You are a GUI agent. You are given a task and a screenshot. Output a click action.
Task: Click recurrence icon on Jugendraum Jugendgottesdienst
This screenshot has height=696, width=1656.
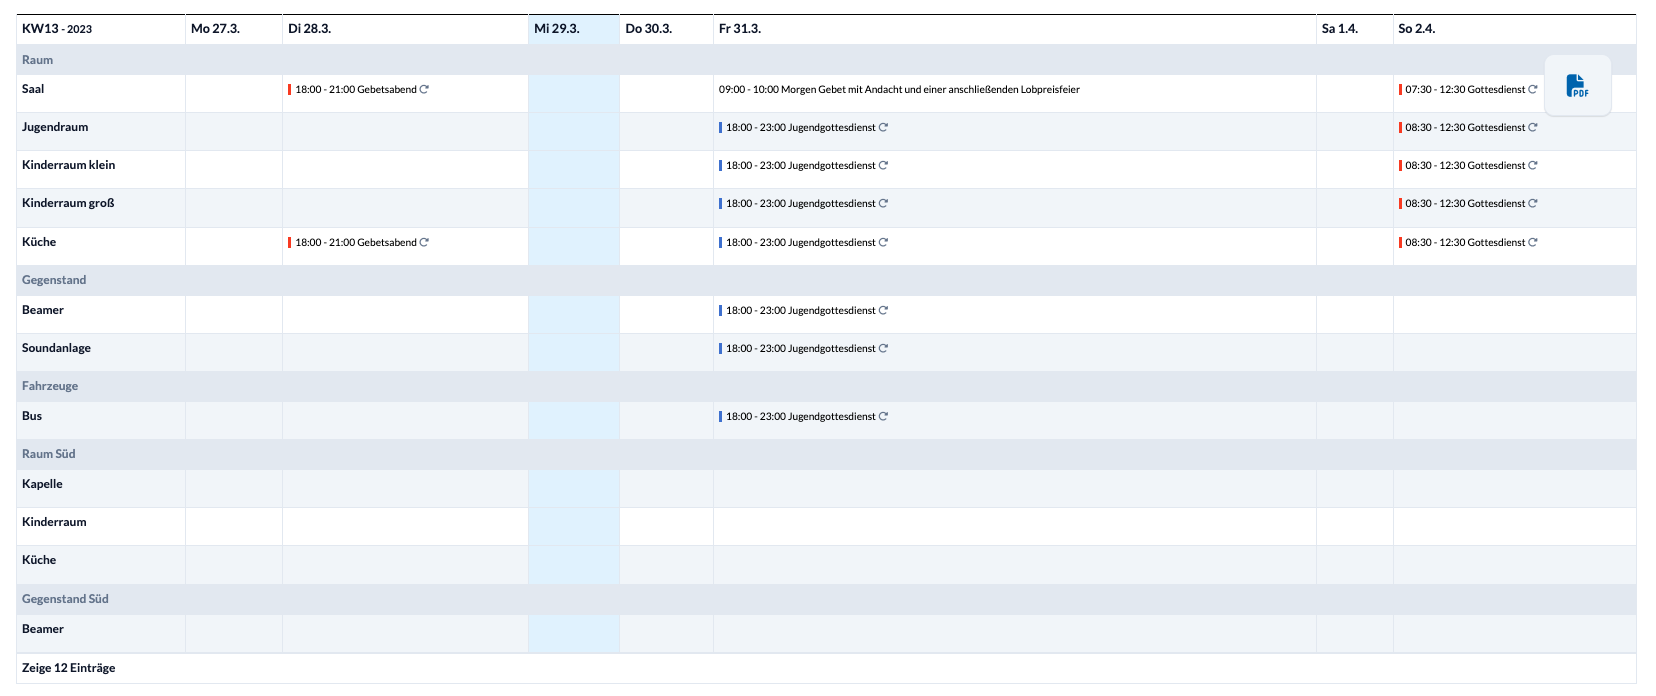[883, 127]
